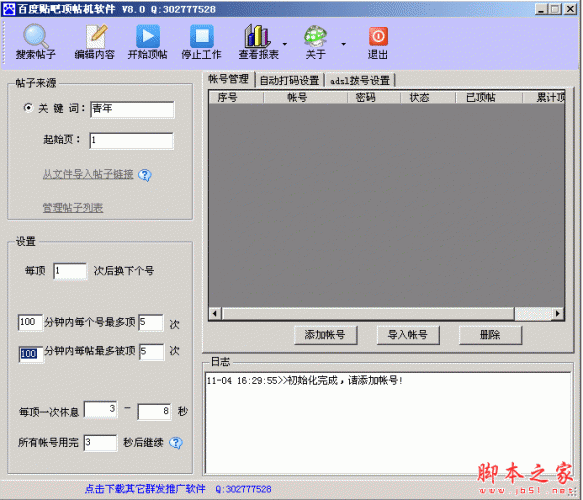Click the 添加帐号 button
This screenshot has height=500, width=583.
click(x=325, y=335)
